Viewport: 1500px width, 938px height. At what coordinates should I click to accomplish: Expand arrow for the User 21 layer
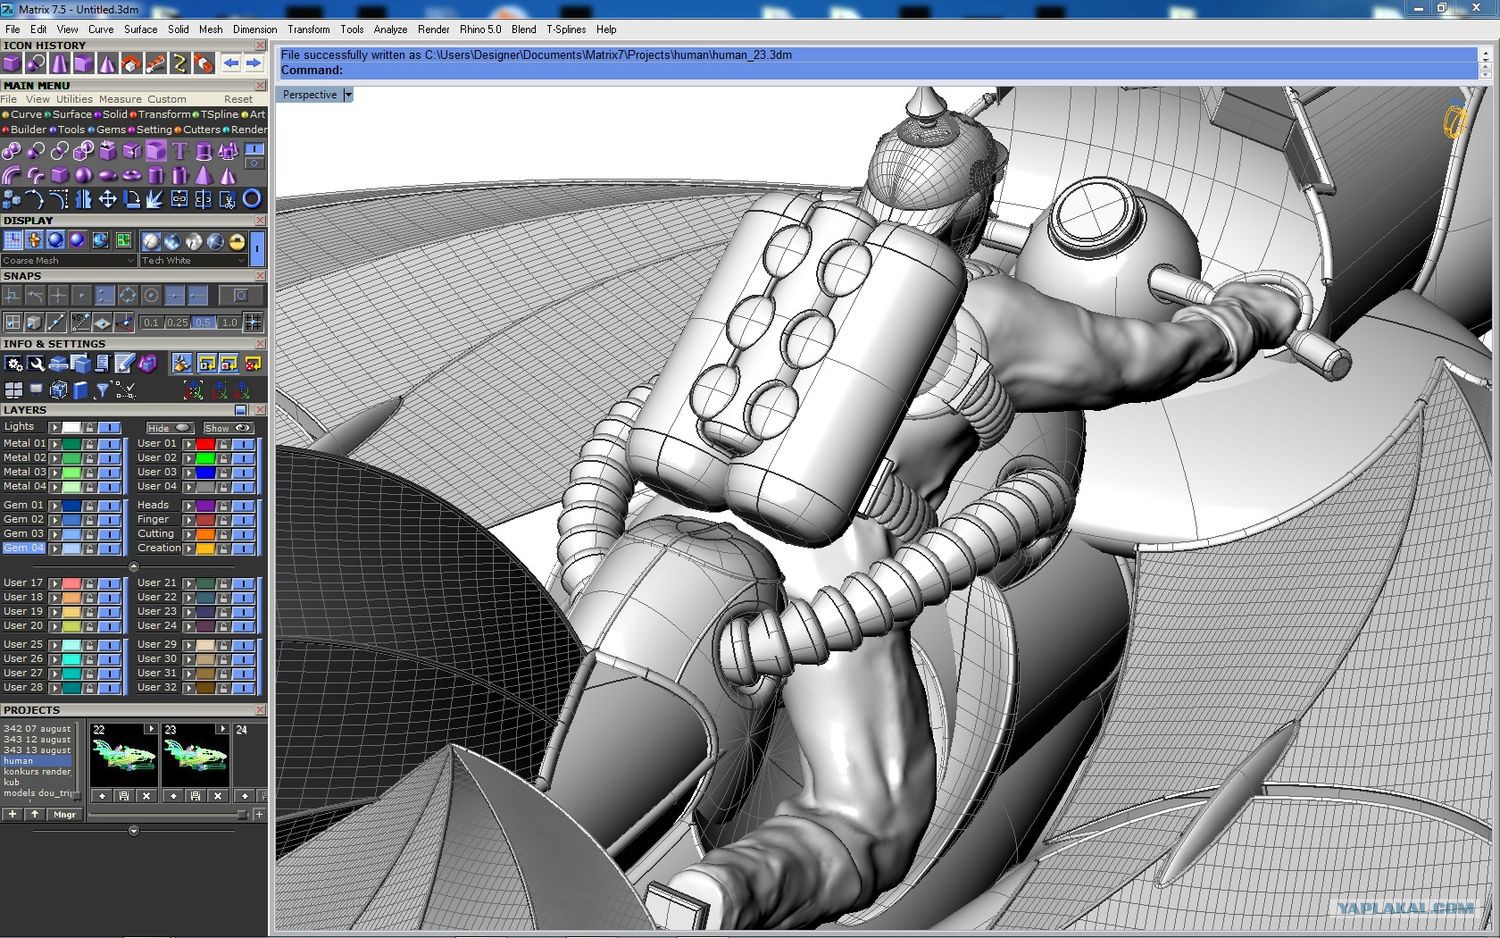point(189,583)
